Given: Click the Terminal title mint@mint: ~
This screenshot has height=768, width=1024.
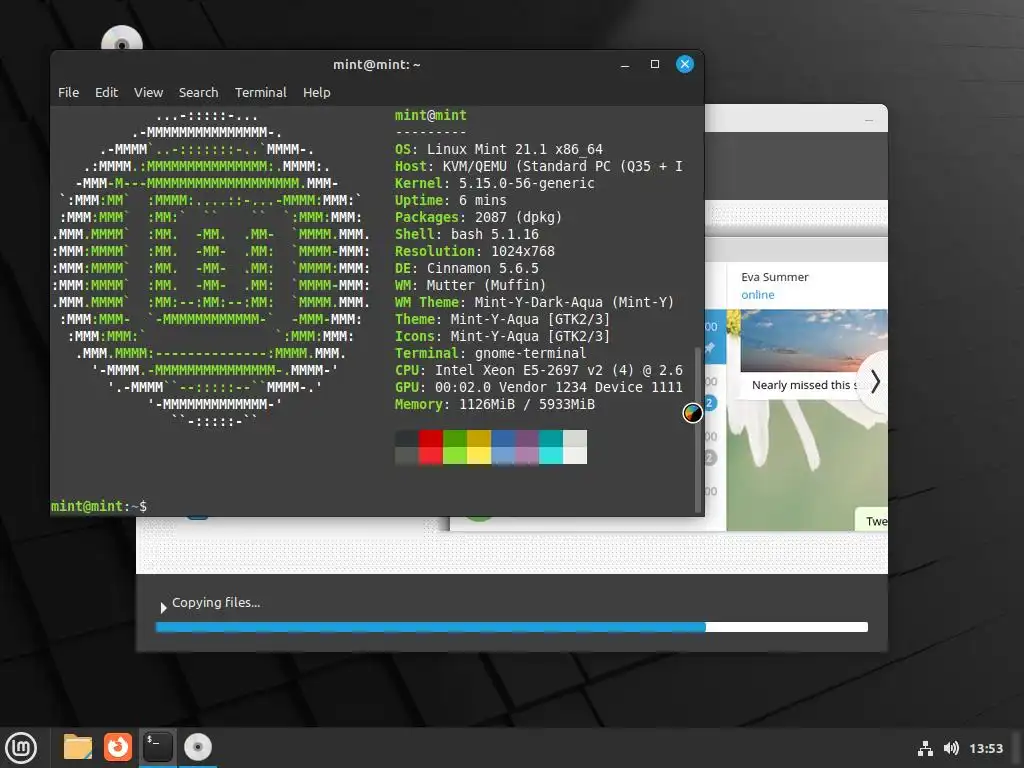Looking at the screenshot, I should click(376, 65).
